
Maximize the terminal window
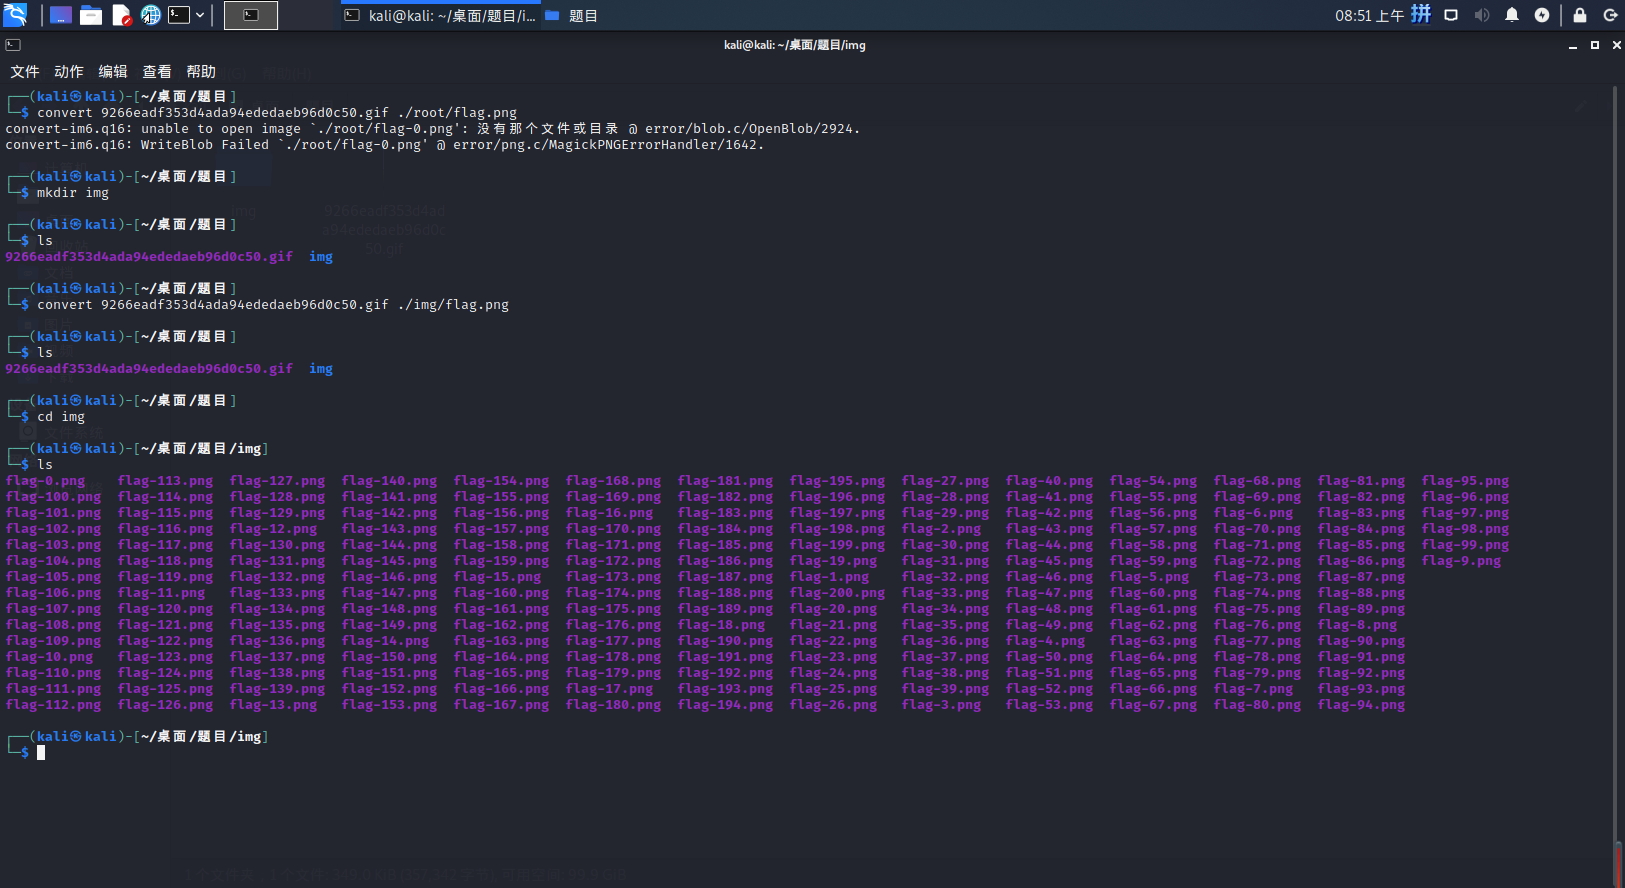[1595, 45]
